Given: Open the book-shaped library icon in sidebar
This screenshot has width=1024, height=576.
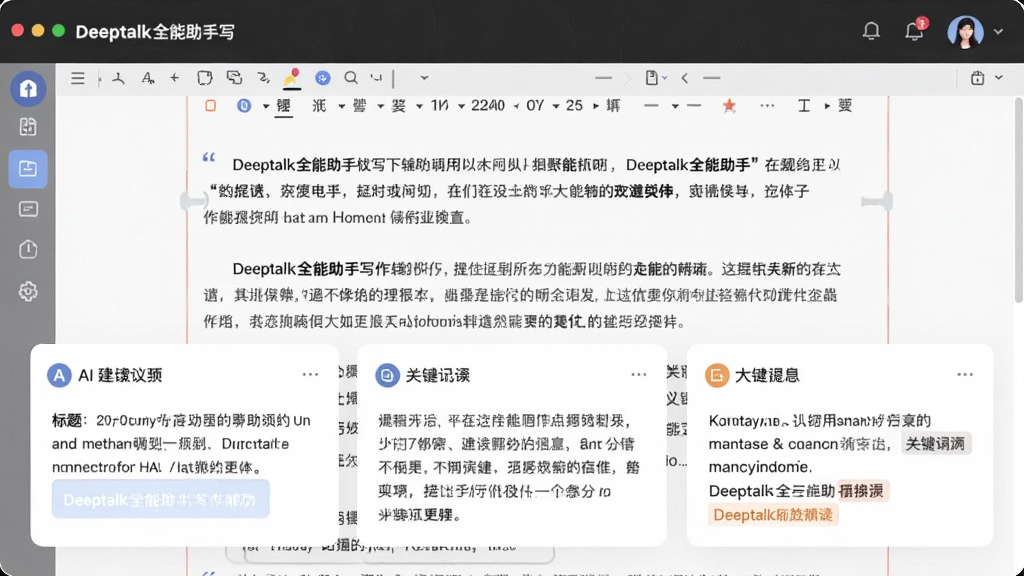Looking at the screenshot, I should 28,127.
